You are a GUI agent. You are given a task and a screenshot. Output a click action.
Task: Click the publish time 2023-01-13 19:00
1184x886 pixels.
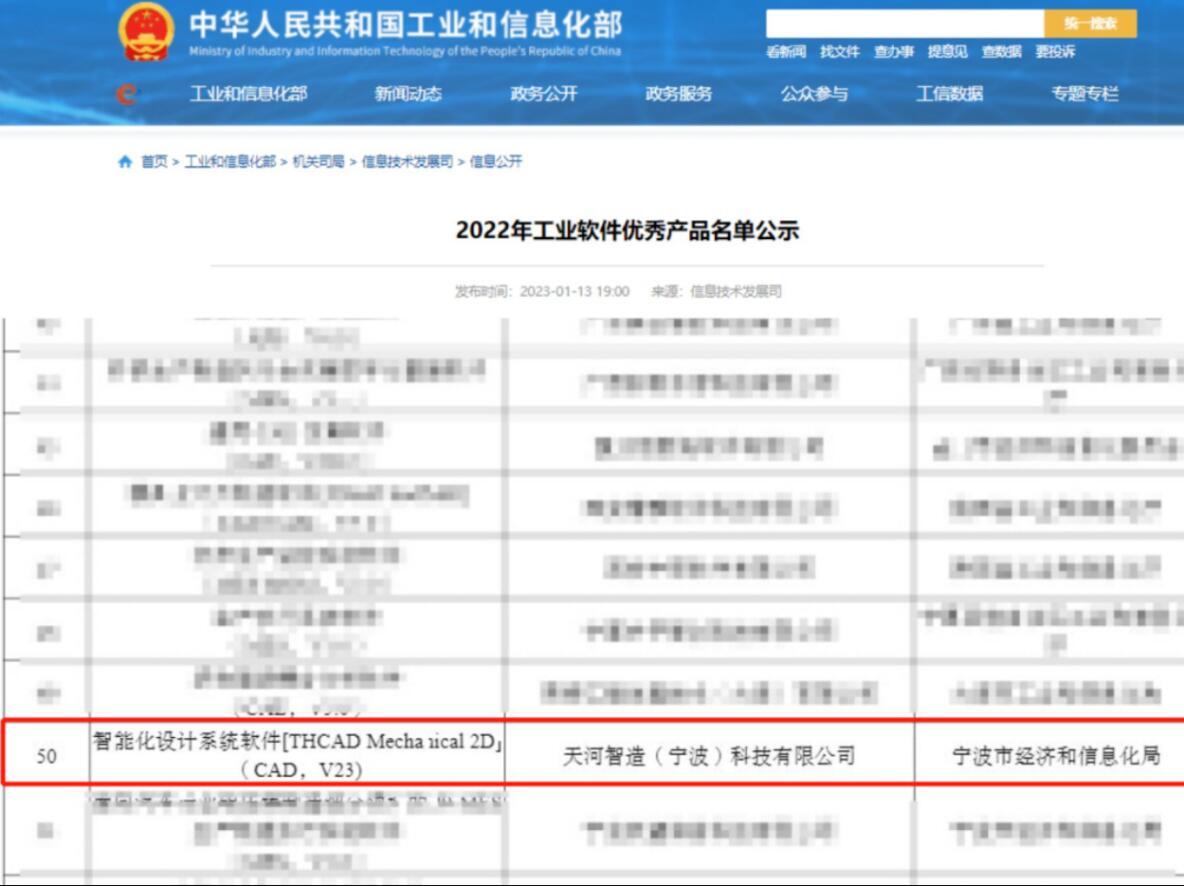pyautogui.click(x=575, y=292)
